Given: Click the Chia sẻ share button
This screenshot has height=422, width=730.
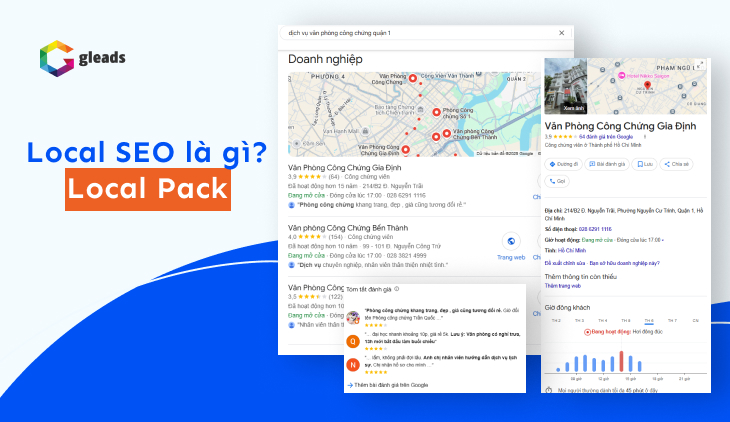Looking at the screenshot, I should click(x=676, y=164).
